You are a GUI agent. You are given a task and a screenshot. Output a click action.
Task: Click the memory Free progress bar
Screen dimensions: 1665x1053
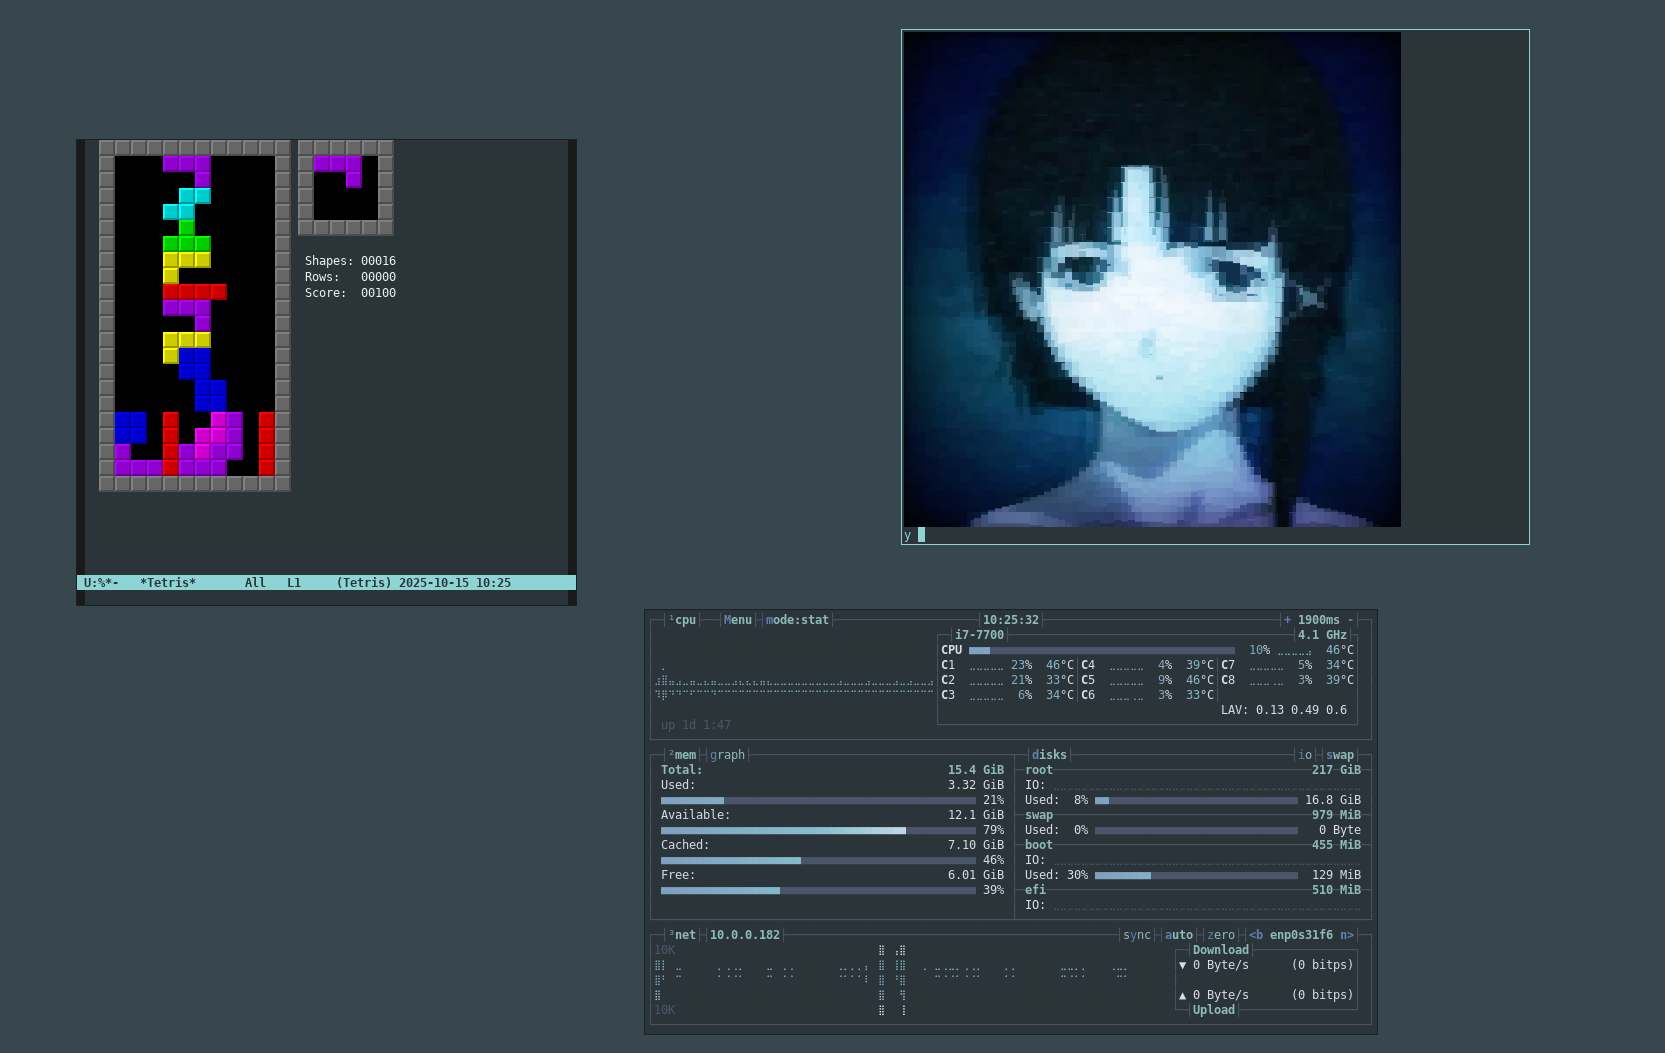pyautogui.click(x=818, y=890)
